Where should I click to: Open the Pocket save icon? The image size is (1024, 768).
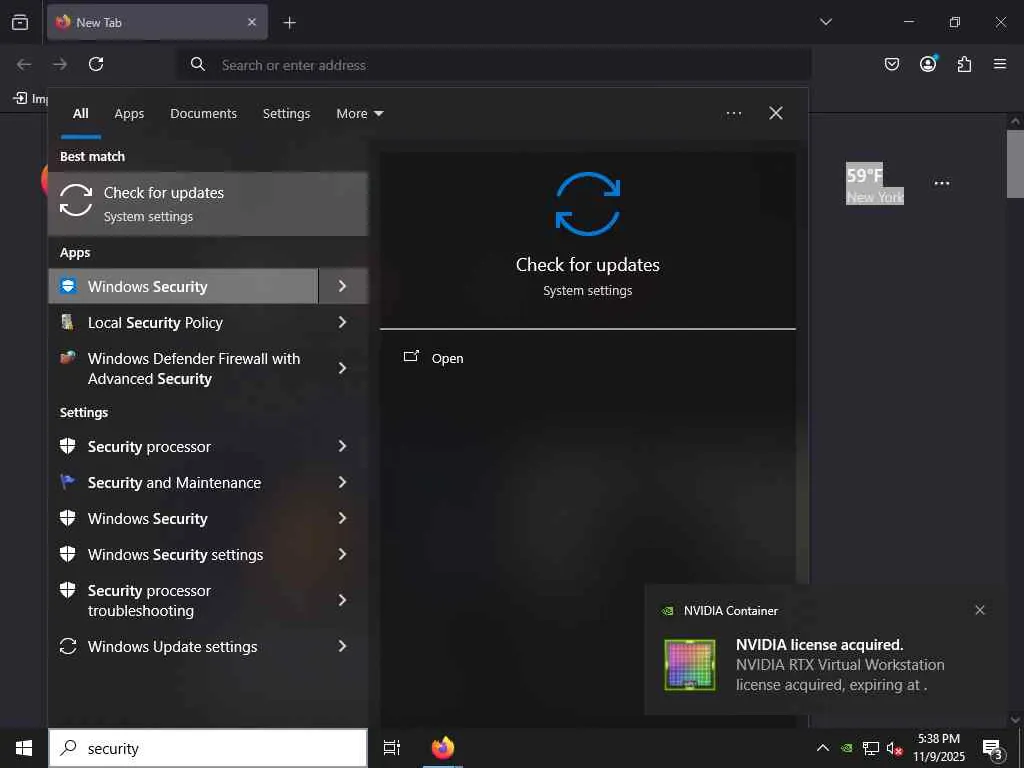coord(892,64)
